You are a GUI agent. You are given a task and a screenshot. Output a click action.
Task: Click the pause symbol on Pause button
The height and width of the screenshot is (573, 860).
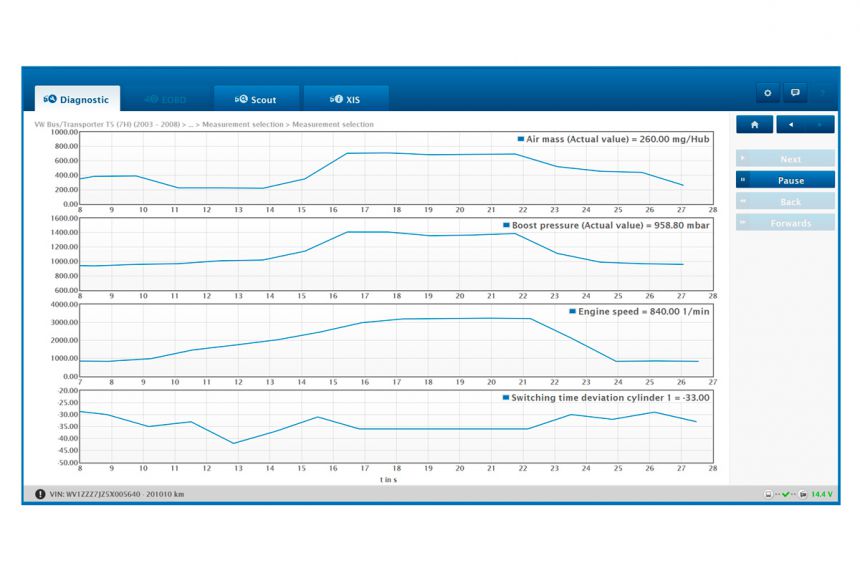(743, 180)
